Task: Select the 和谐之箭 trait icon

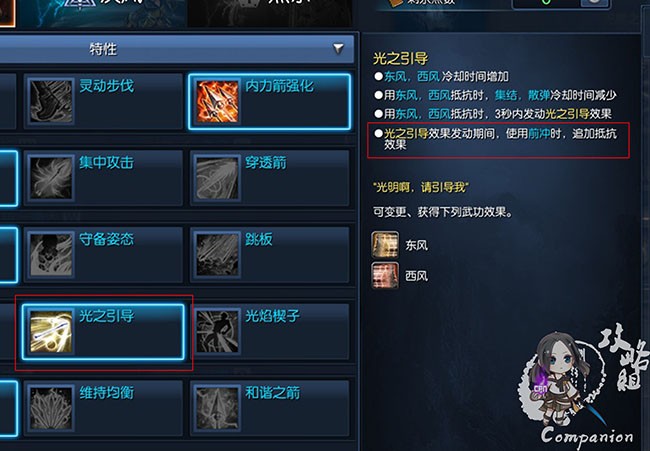Action: [x=217, y=408]
